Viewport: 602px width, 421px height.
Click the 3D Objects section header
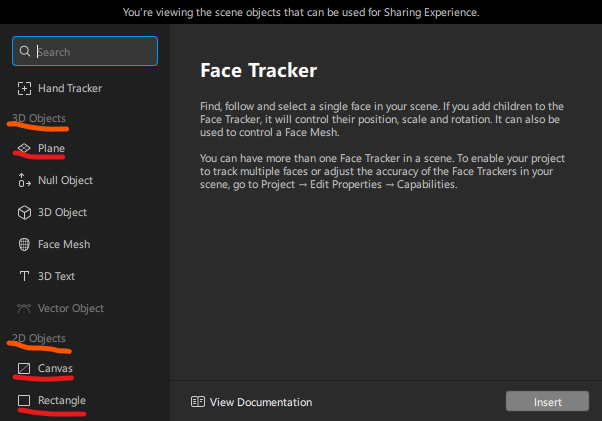39,118
